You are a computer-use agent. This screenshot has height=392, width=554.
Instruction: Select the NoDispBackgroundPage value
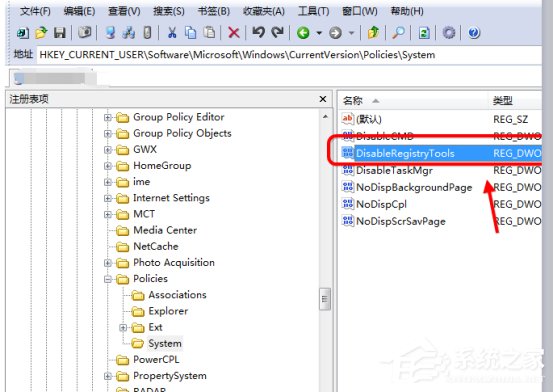click(414, 188)
